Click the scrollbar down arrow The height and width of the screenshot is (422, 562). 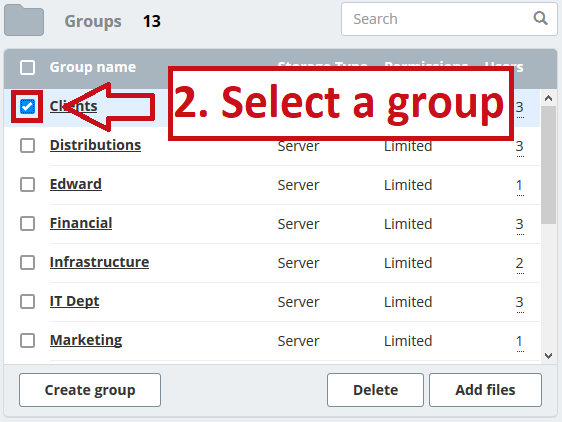548,356
